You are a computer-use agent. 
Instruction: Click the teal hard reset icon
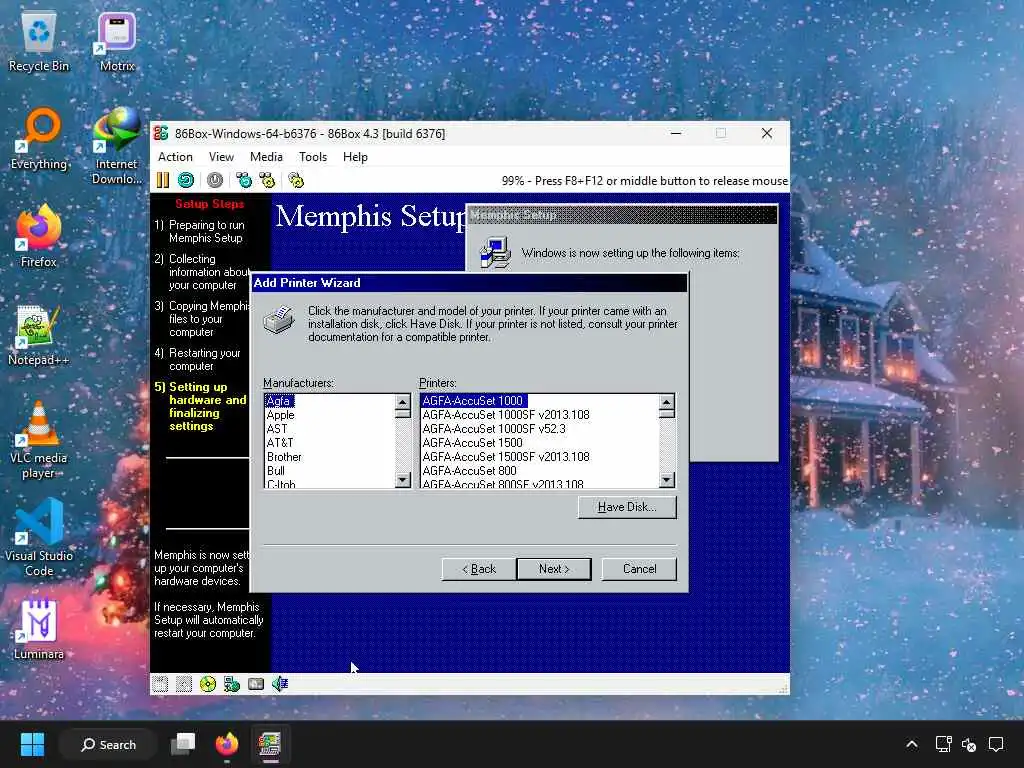[185, 180]
